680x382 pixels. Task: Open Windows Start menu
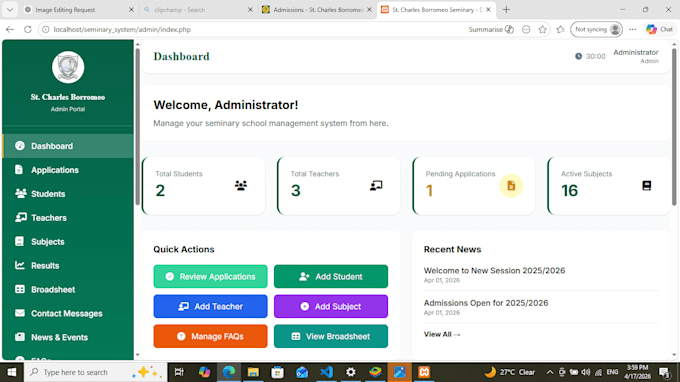point(12,372)
